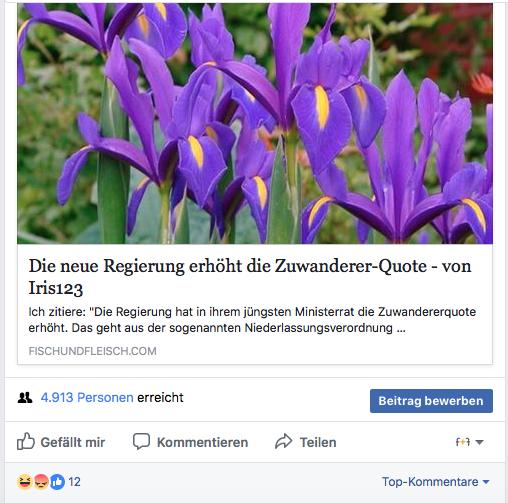Open the Zuwanderer-Quote article headline
508x503 pixels.
pyautogui.click(x=250, y=277)
